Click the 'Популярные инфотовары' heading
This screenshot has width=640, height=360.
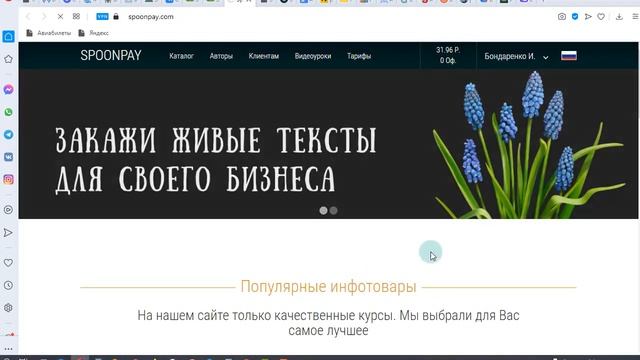coord(328,287)
